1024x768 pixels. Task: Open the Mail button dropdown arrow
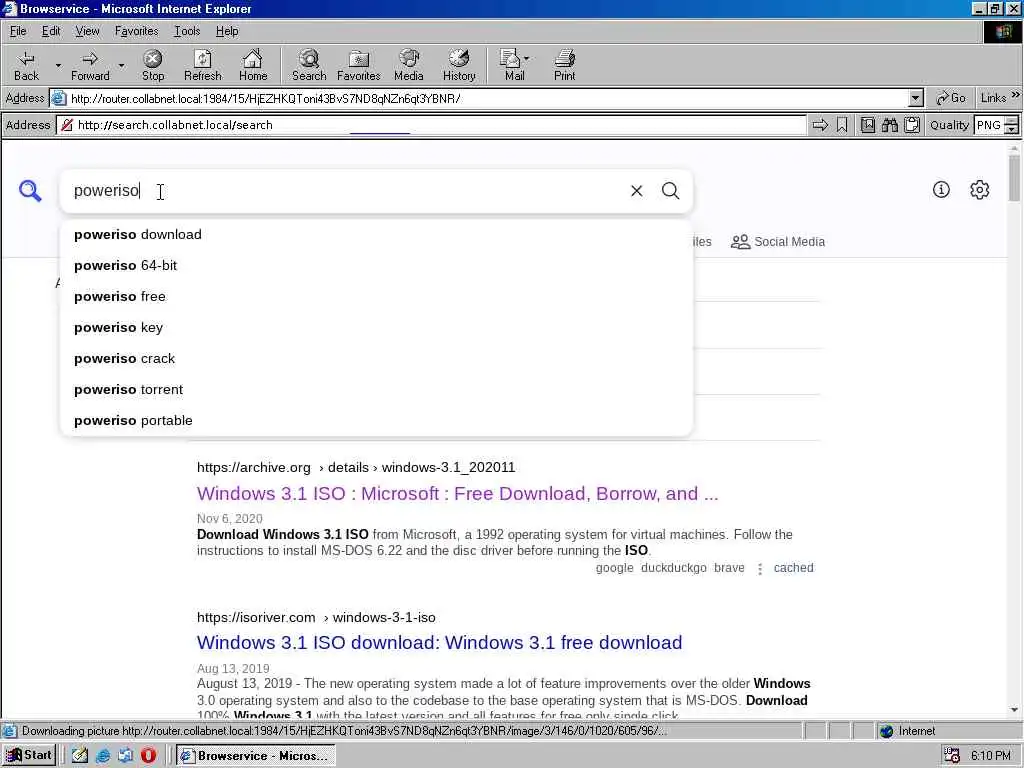click(x=526, y=58)
